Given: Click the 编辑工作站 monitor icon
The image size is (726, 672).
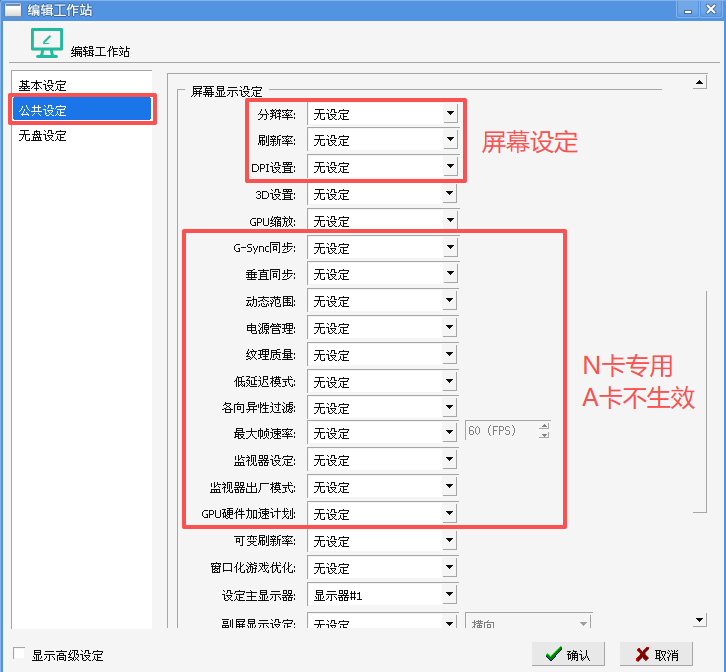Looking at the screenshot, I should coord(46,43).
